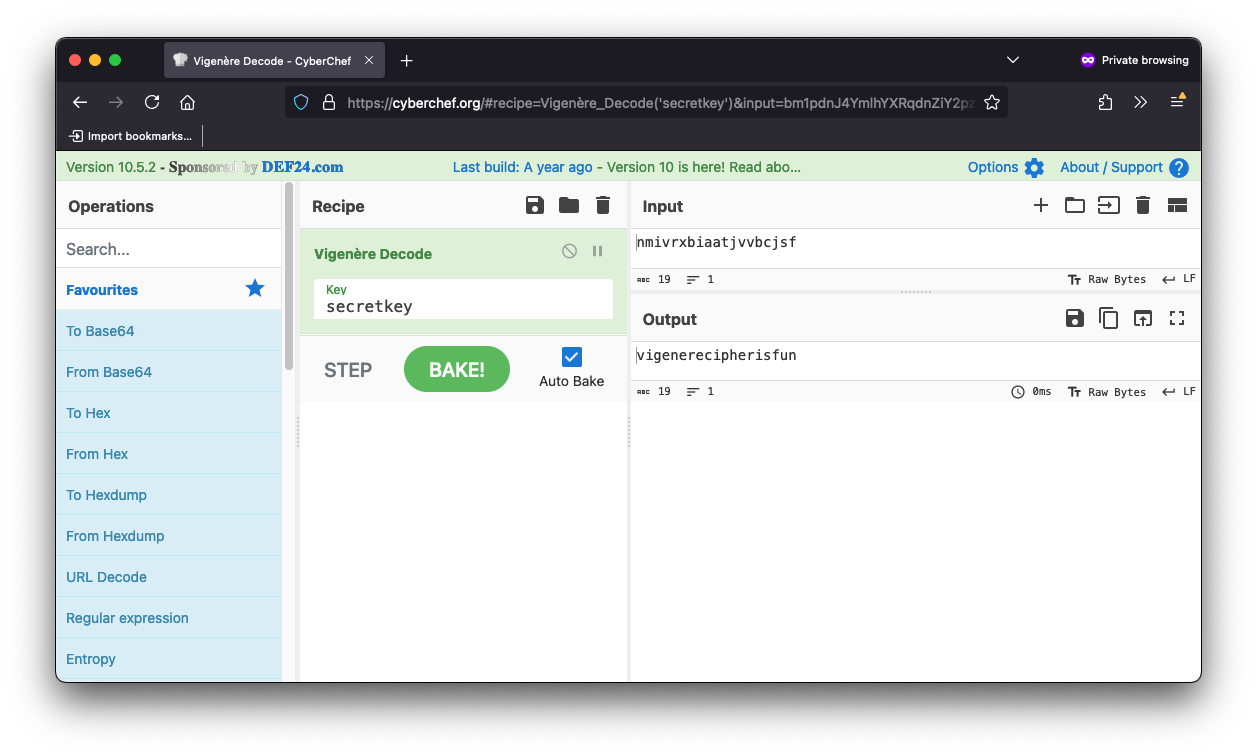This screenshot has width=1257, height=756.
Task: Select the Regular expression operation
Action: pyautogui.click(x=169, y=618)
